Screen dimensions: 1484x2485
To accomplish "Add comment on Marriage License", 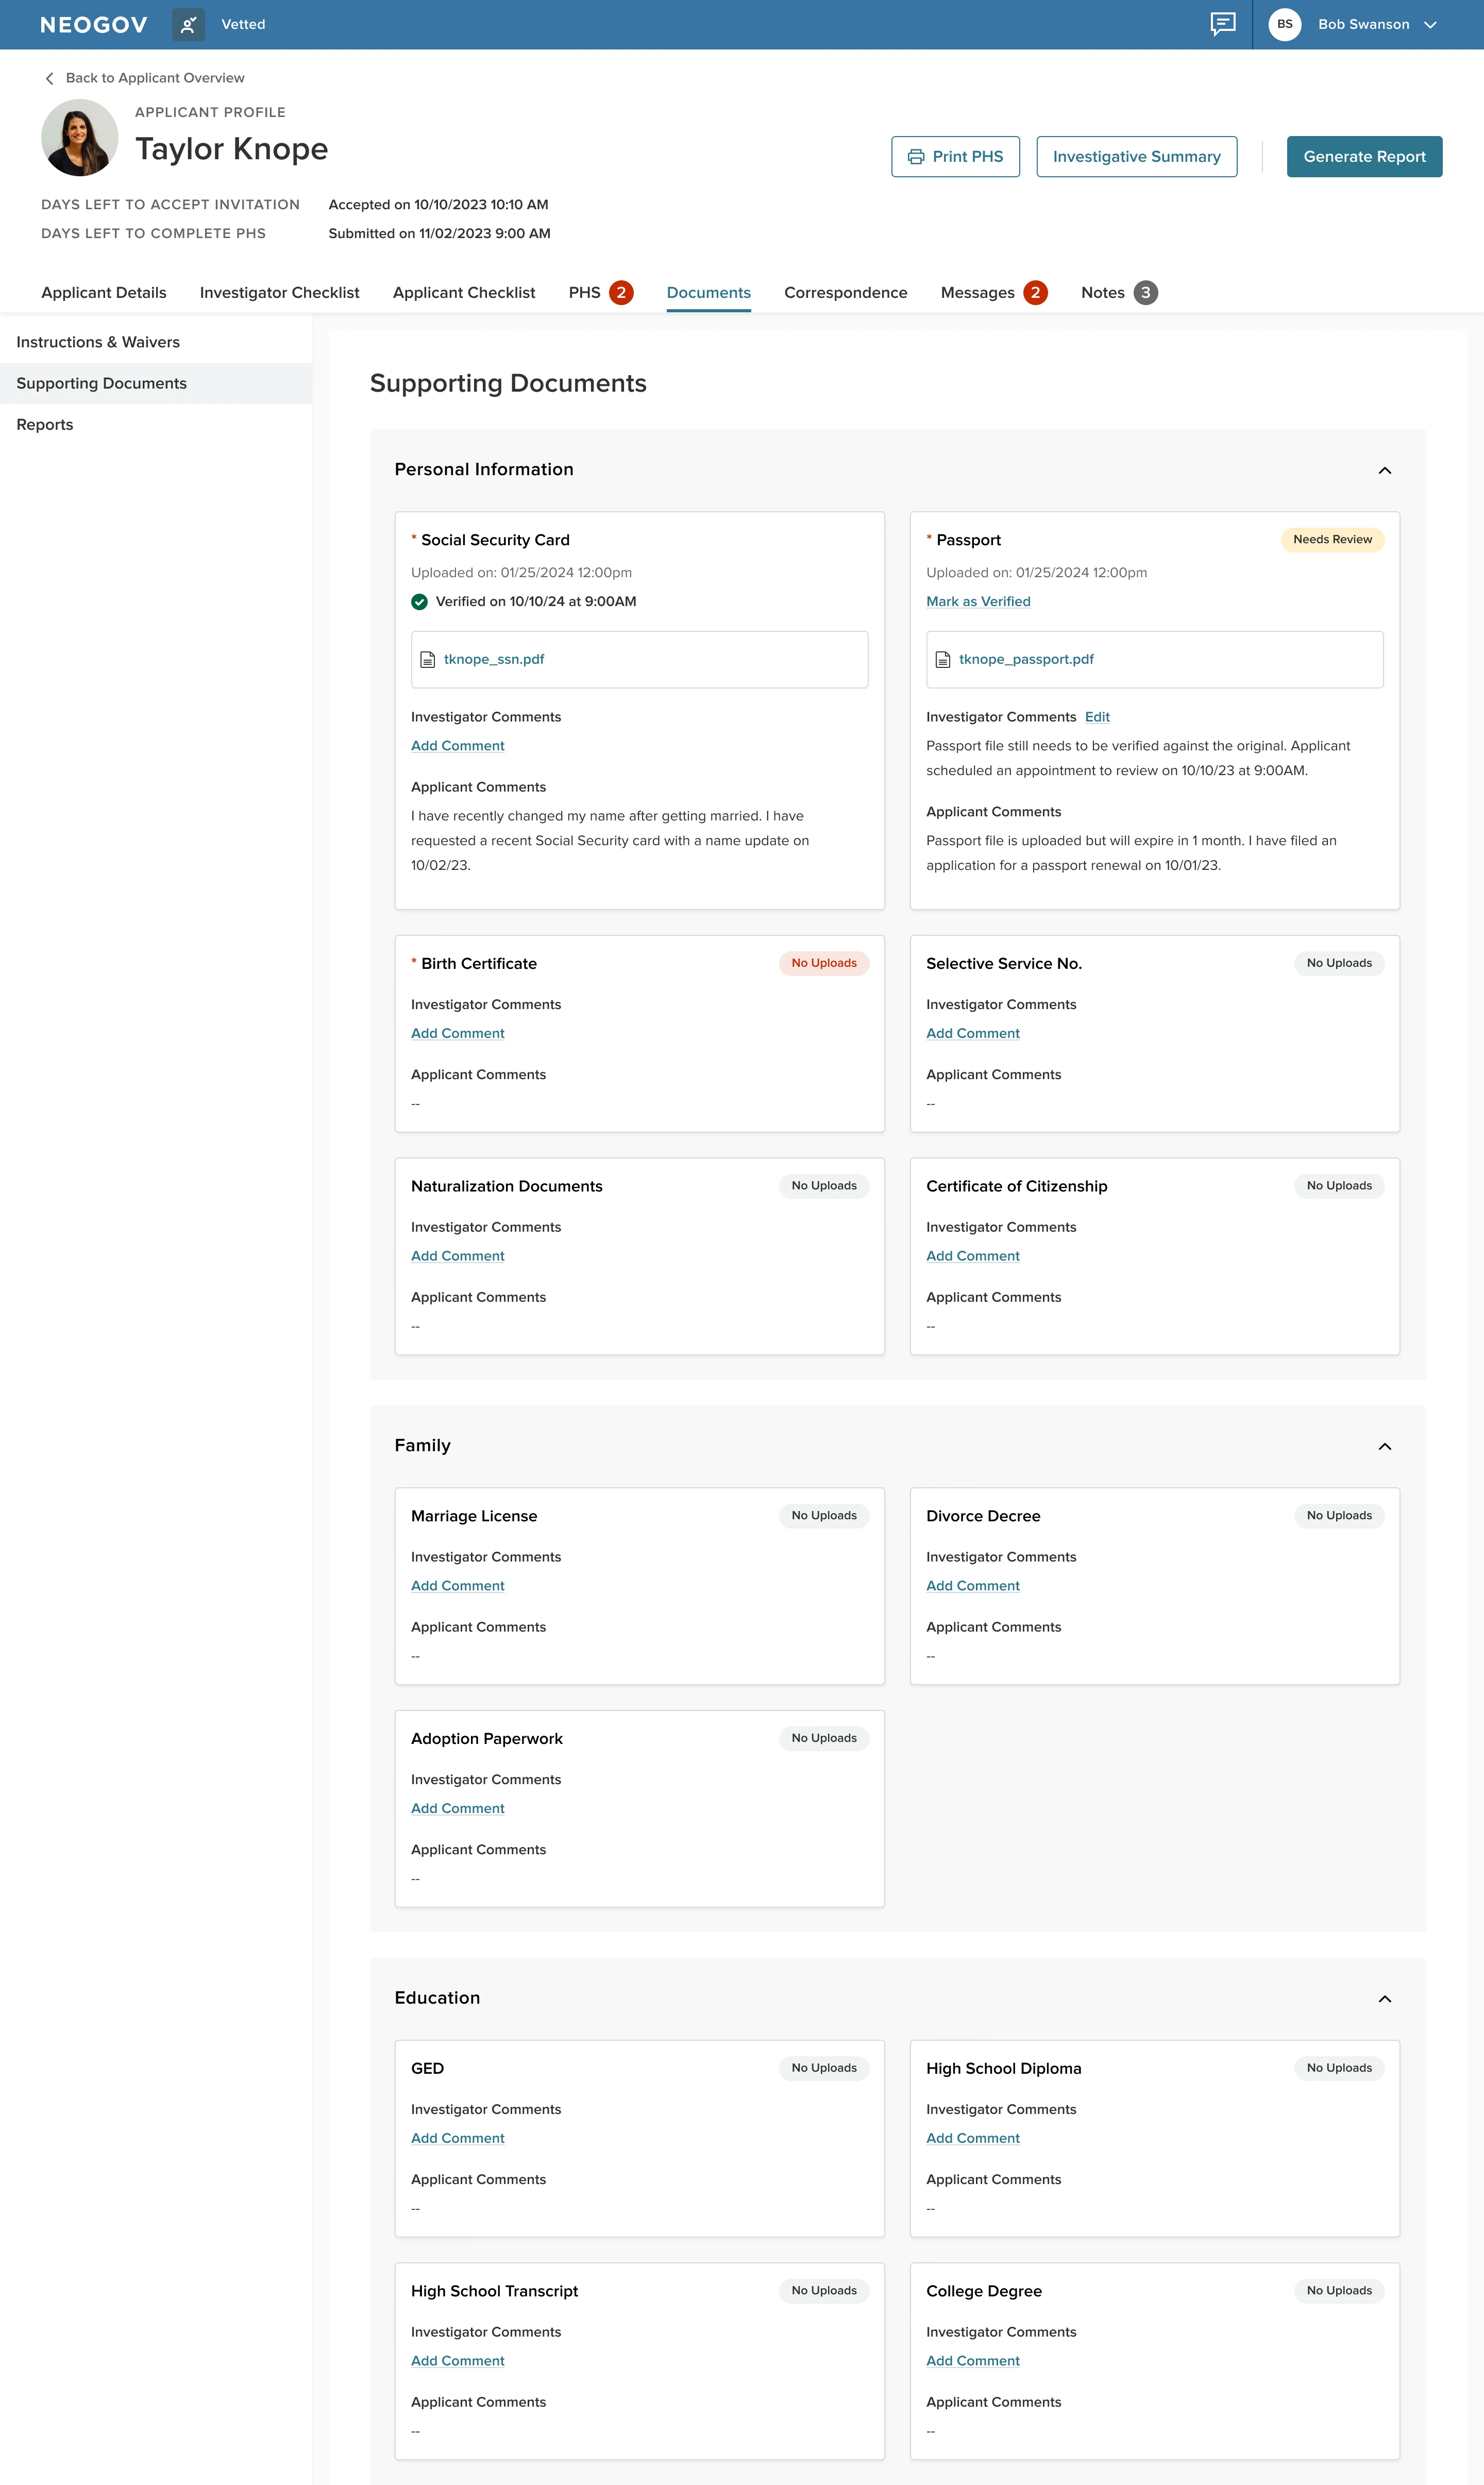I will (458, 1586).
